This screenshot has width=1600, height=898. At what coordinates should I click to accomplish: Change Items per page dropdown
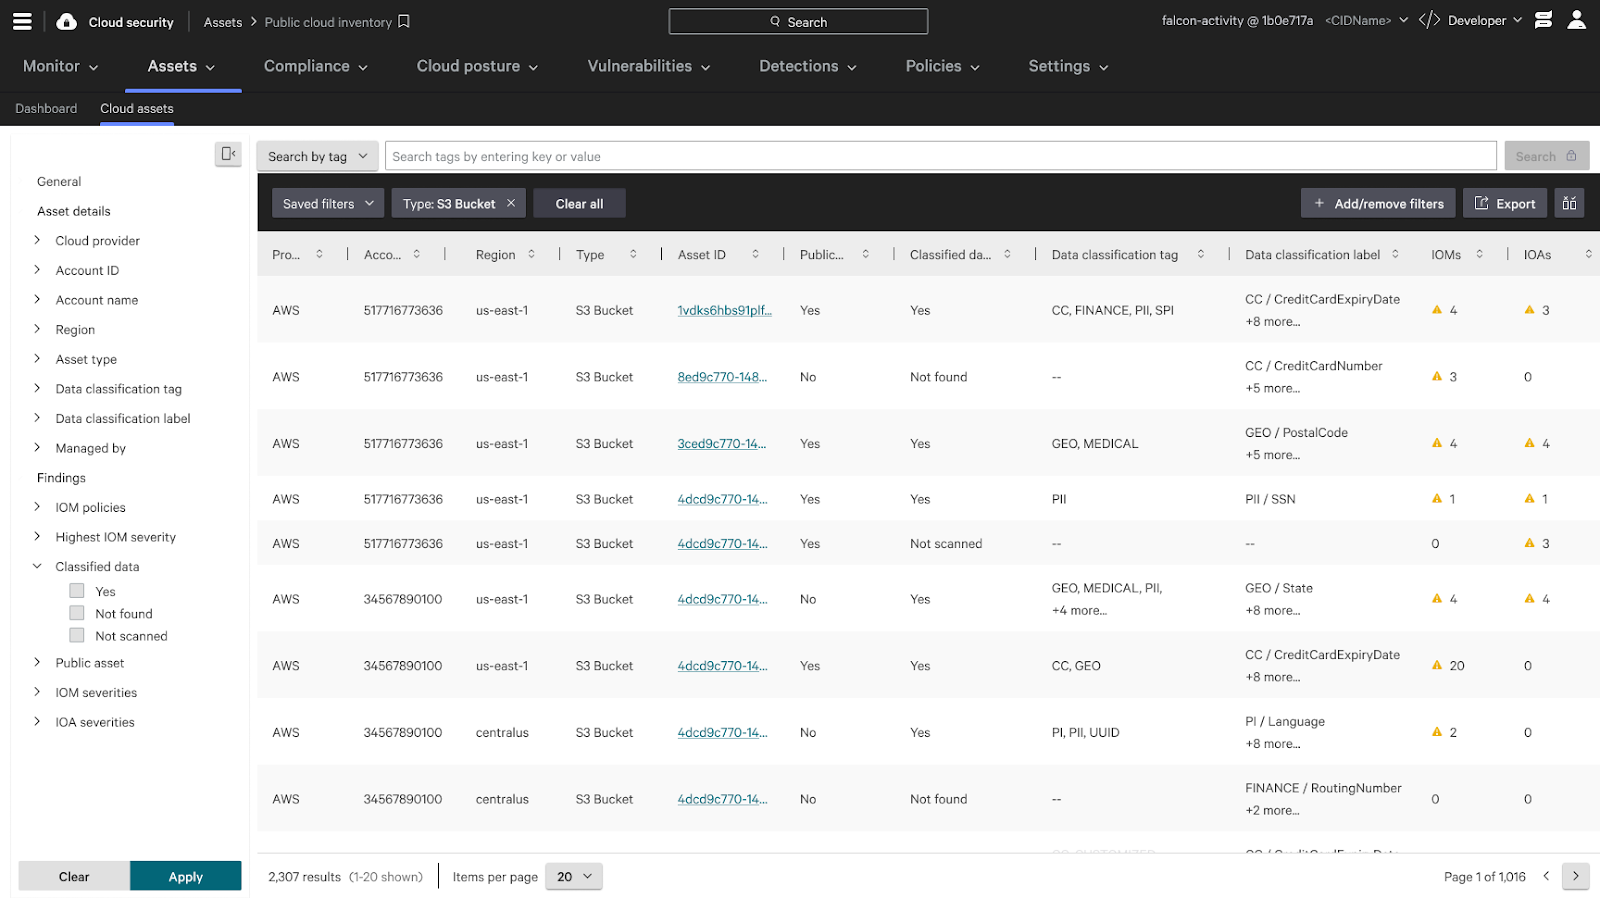click(x=574, y=876)
